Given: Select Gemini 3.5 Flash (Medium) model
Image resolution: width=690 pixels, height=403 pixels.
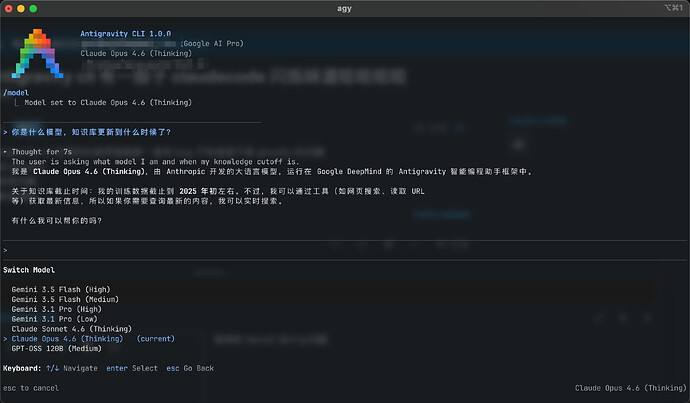Looking at the screenshot, I should click(x=65, y=299).
